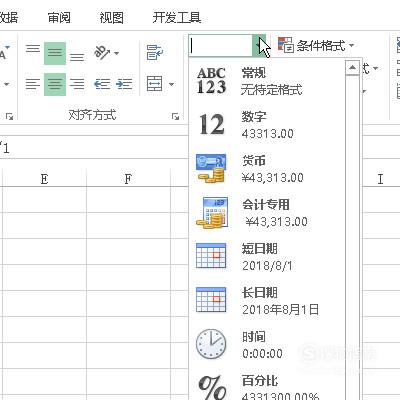
Task: Click the text orientation icon
Action: (x=102, y=53)
